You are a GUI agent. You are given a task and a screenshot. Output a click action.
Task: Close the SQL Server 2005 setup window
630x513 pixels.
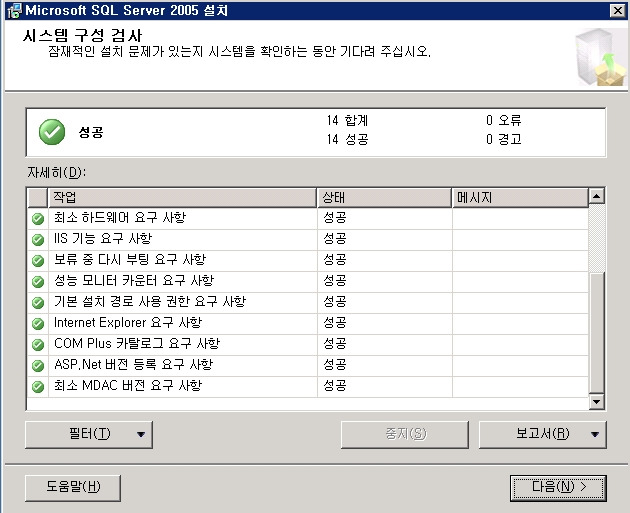(617, 10)
